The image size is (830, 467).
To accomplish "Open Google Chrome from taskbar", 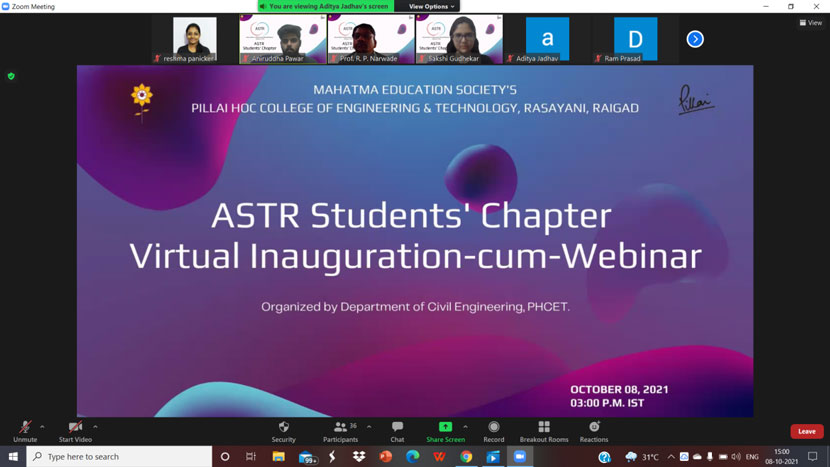I will coord(466,456).
